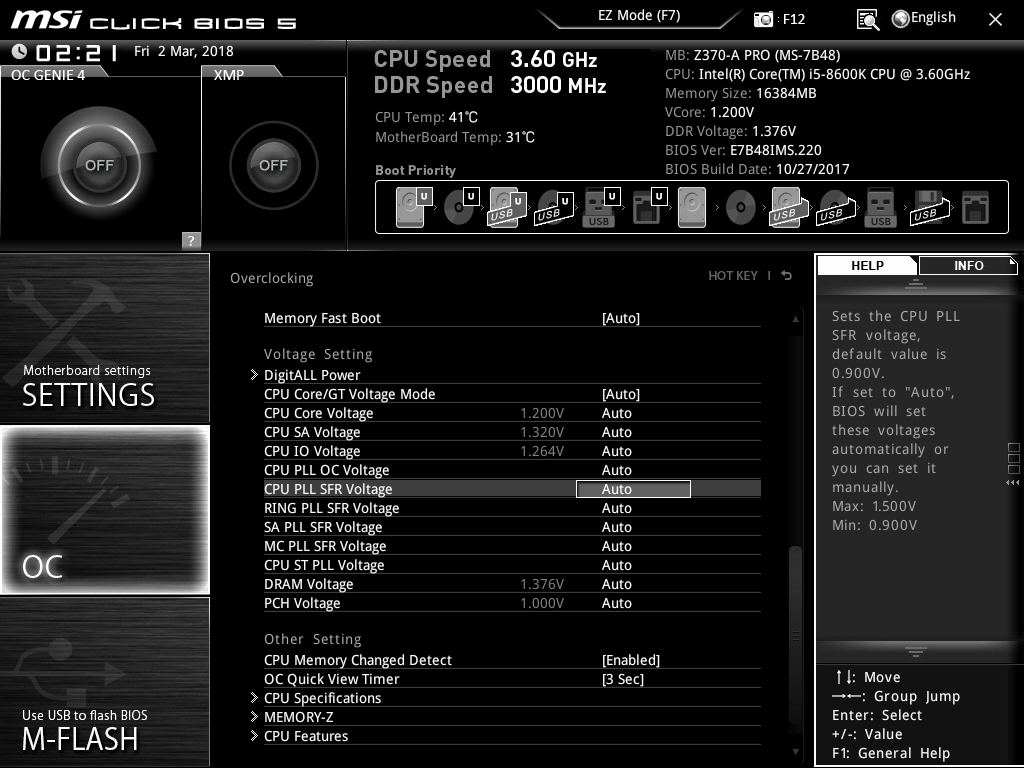Viewport: 1024px width, 768px height.
Task: Open the CPU Memory Changed Detect [Enabled] option
Action: tap(631, 660)
